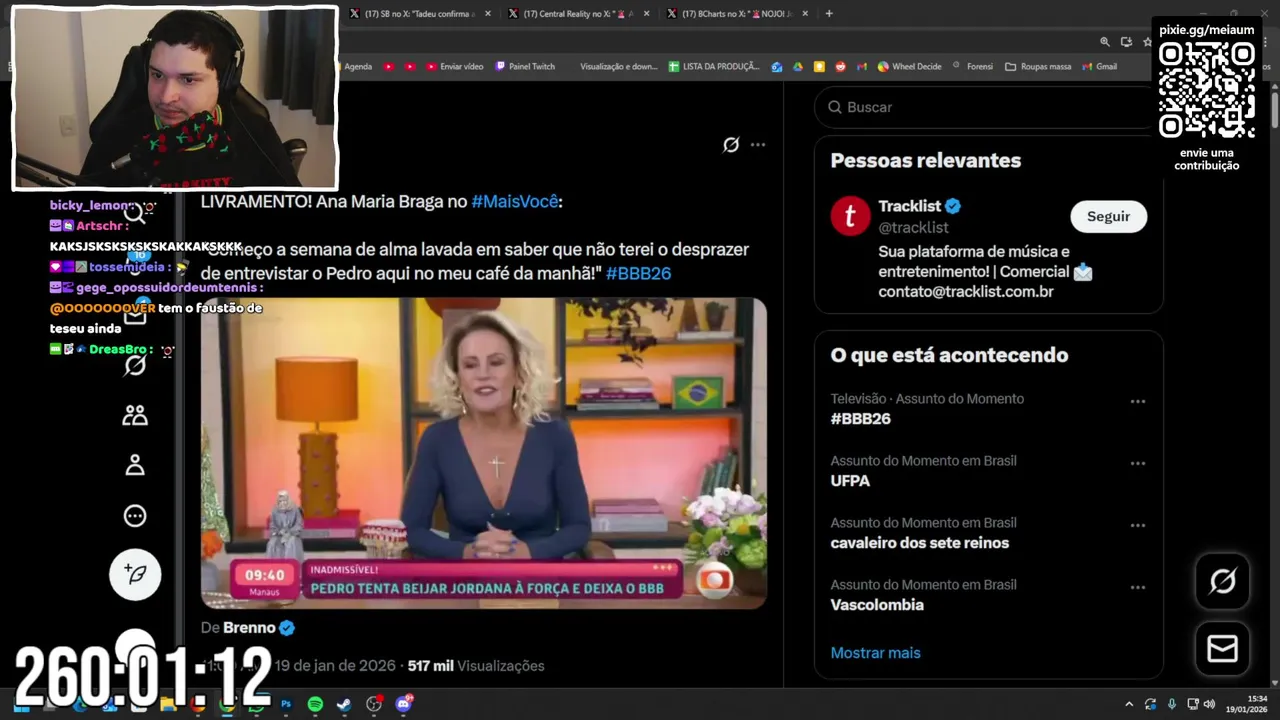Viewport: 1280px width, 720px height.
Task: Open the Roupas massa bookmarks folder
Action: click(1038, 67)
